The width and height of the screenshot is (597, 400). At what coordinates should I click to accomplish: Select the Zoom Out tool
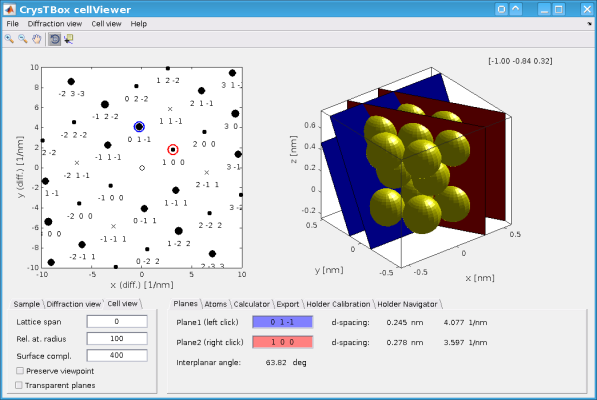[23, 39]
